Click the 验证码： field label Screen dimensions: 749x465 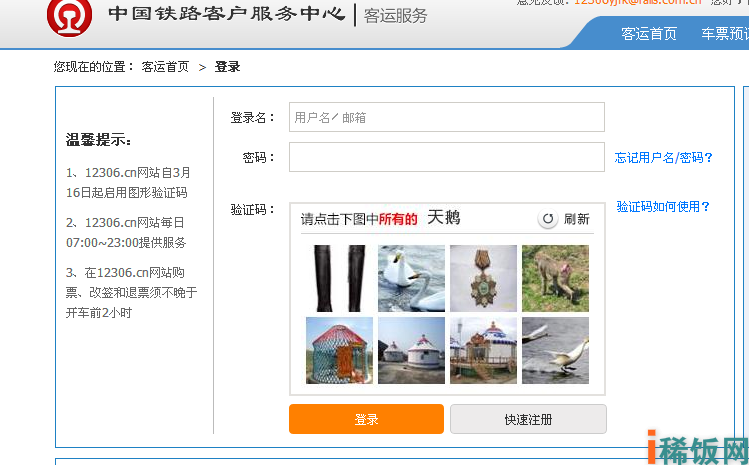click(x=253, y=209)
